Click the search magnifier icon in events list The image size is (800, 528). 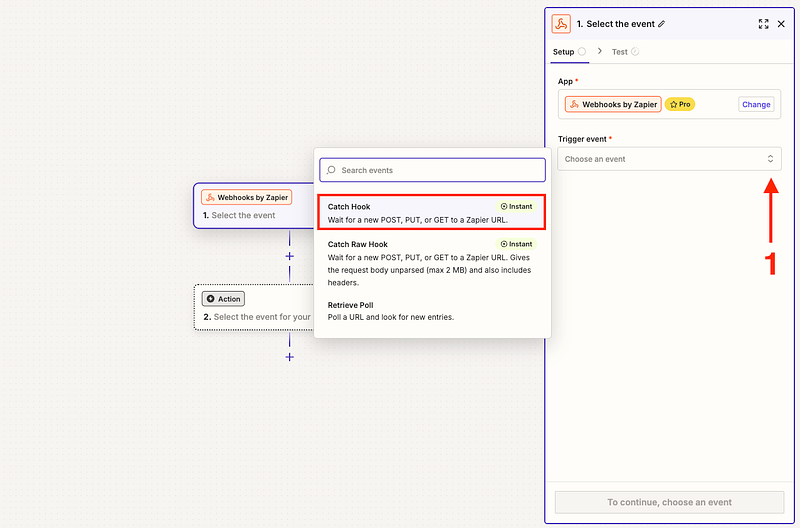tap(331, 171)
